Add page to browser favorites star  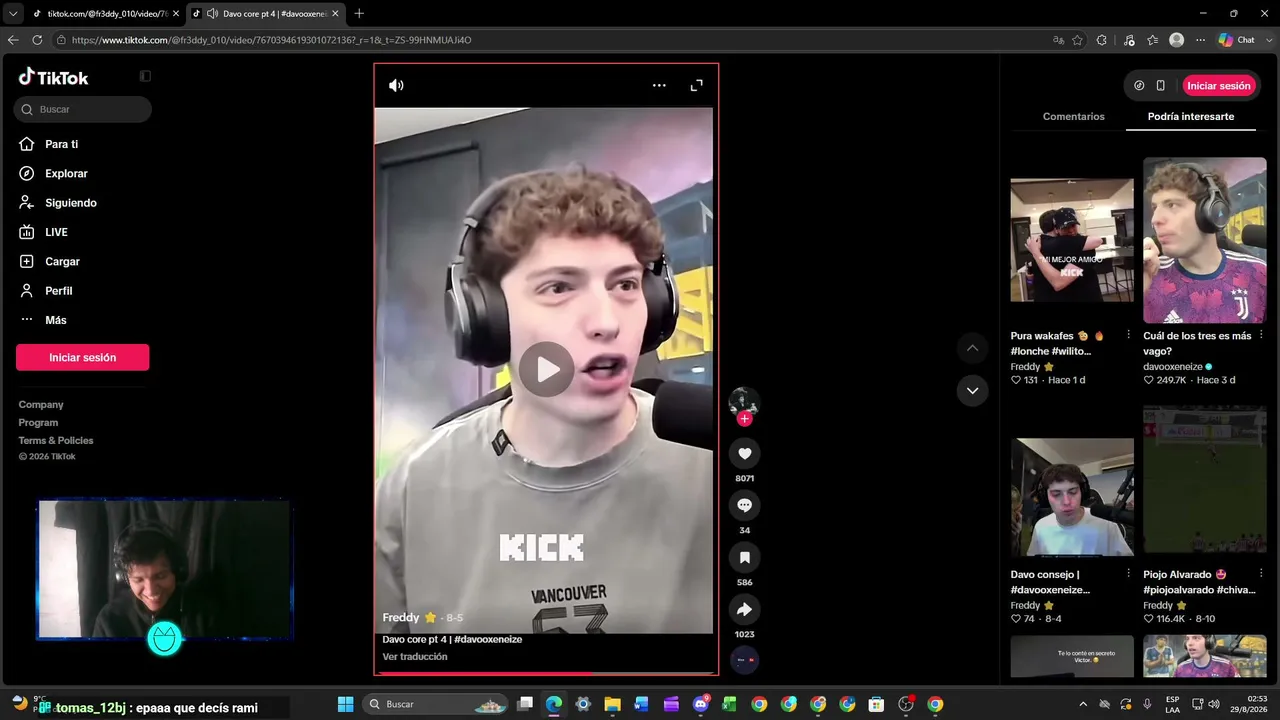(x=1077, y=40)
